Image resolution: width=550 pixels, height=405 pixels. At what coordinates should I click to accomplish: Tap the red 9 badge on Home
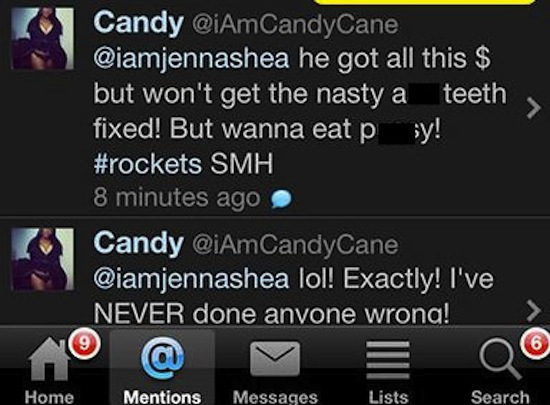[84, 343]
